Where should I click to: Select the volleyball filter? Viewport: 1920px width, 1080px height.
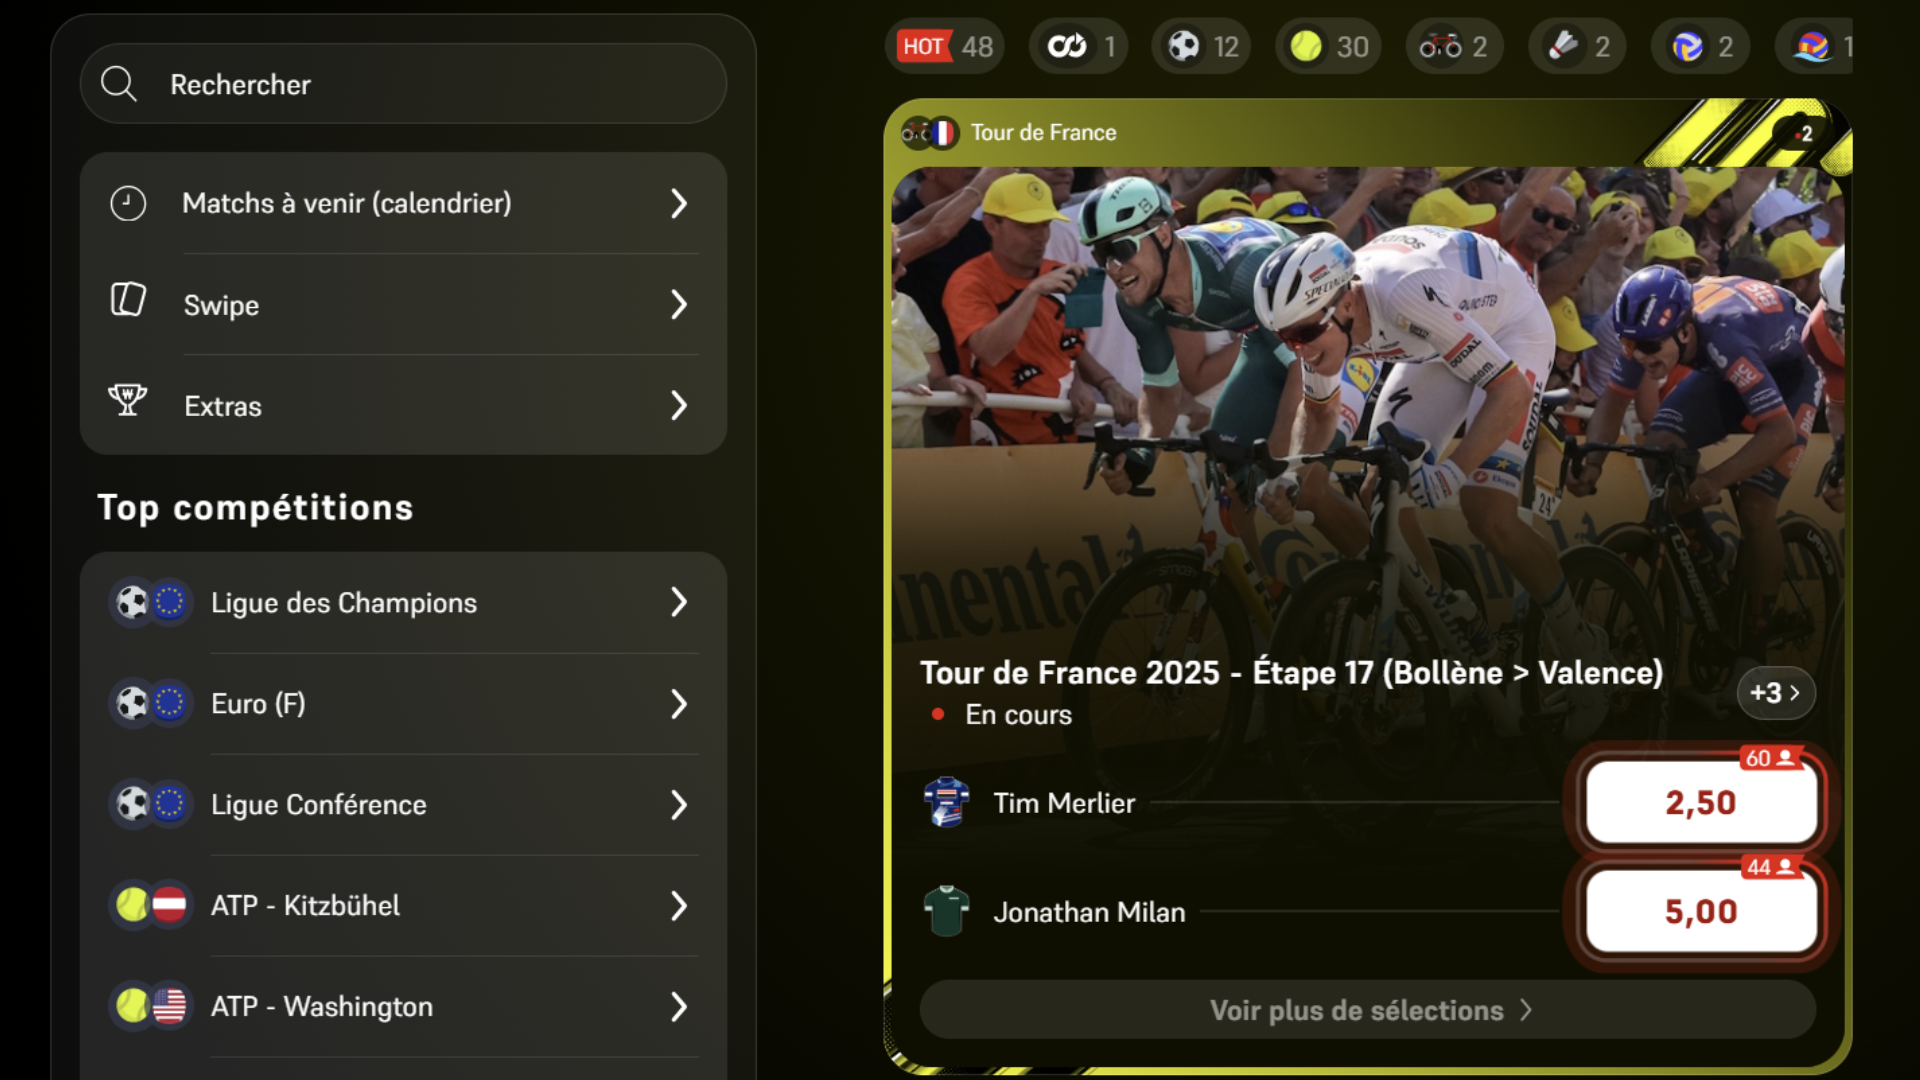click(1701, 47)
